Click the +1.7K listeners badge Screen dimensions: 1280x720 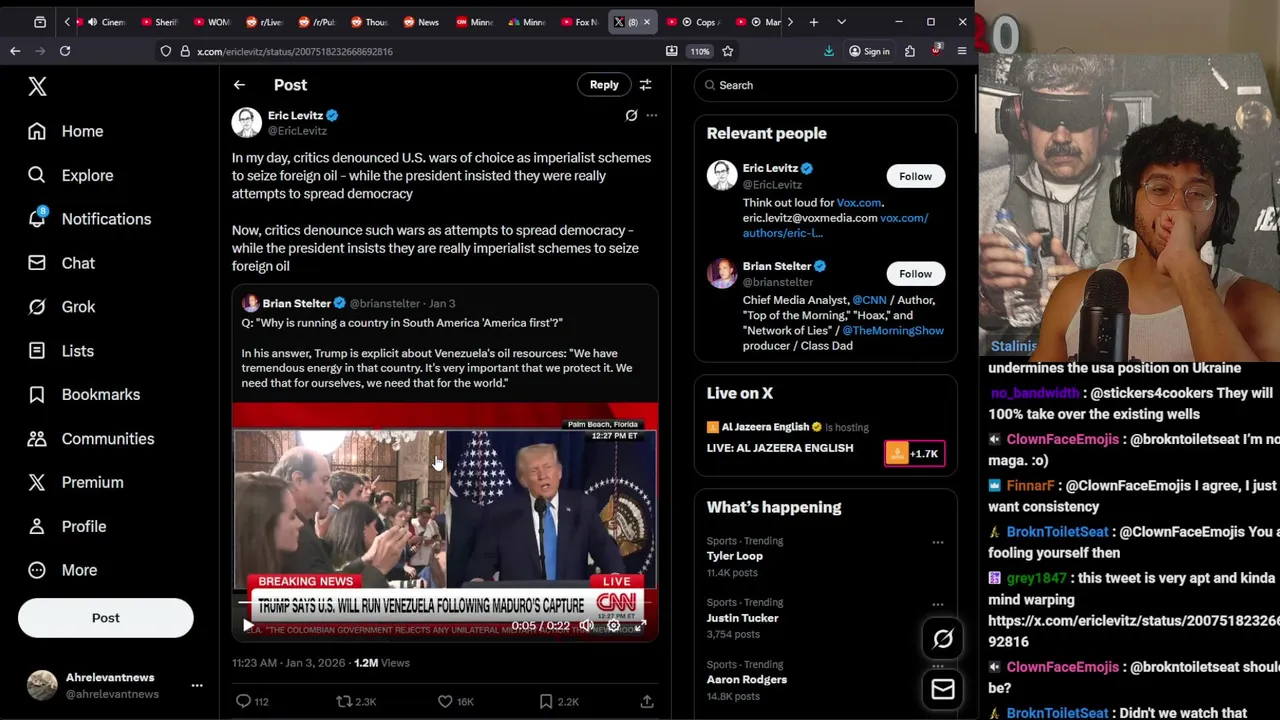(914, 454)
